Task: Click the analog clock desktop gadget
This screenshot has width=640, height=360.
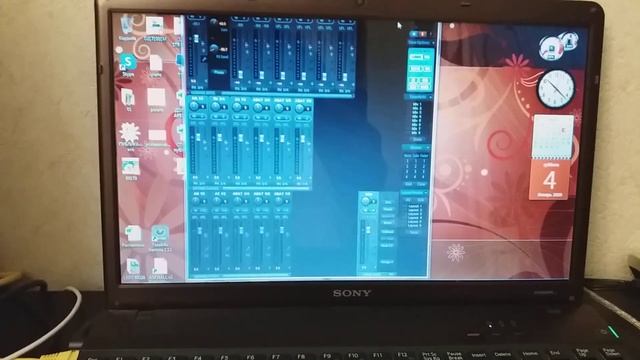Action: (x=555, y=89)
